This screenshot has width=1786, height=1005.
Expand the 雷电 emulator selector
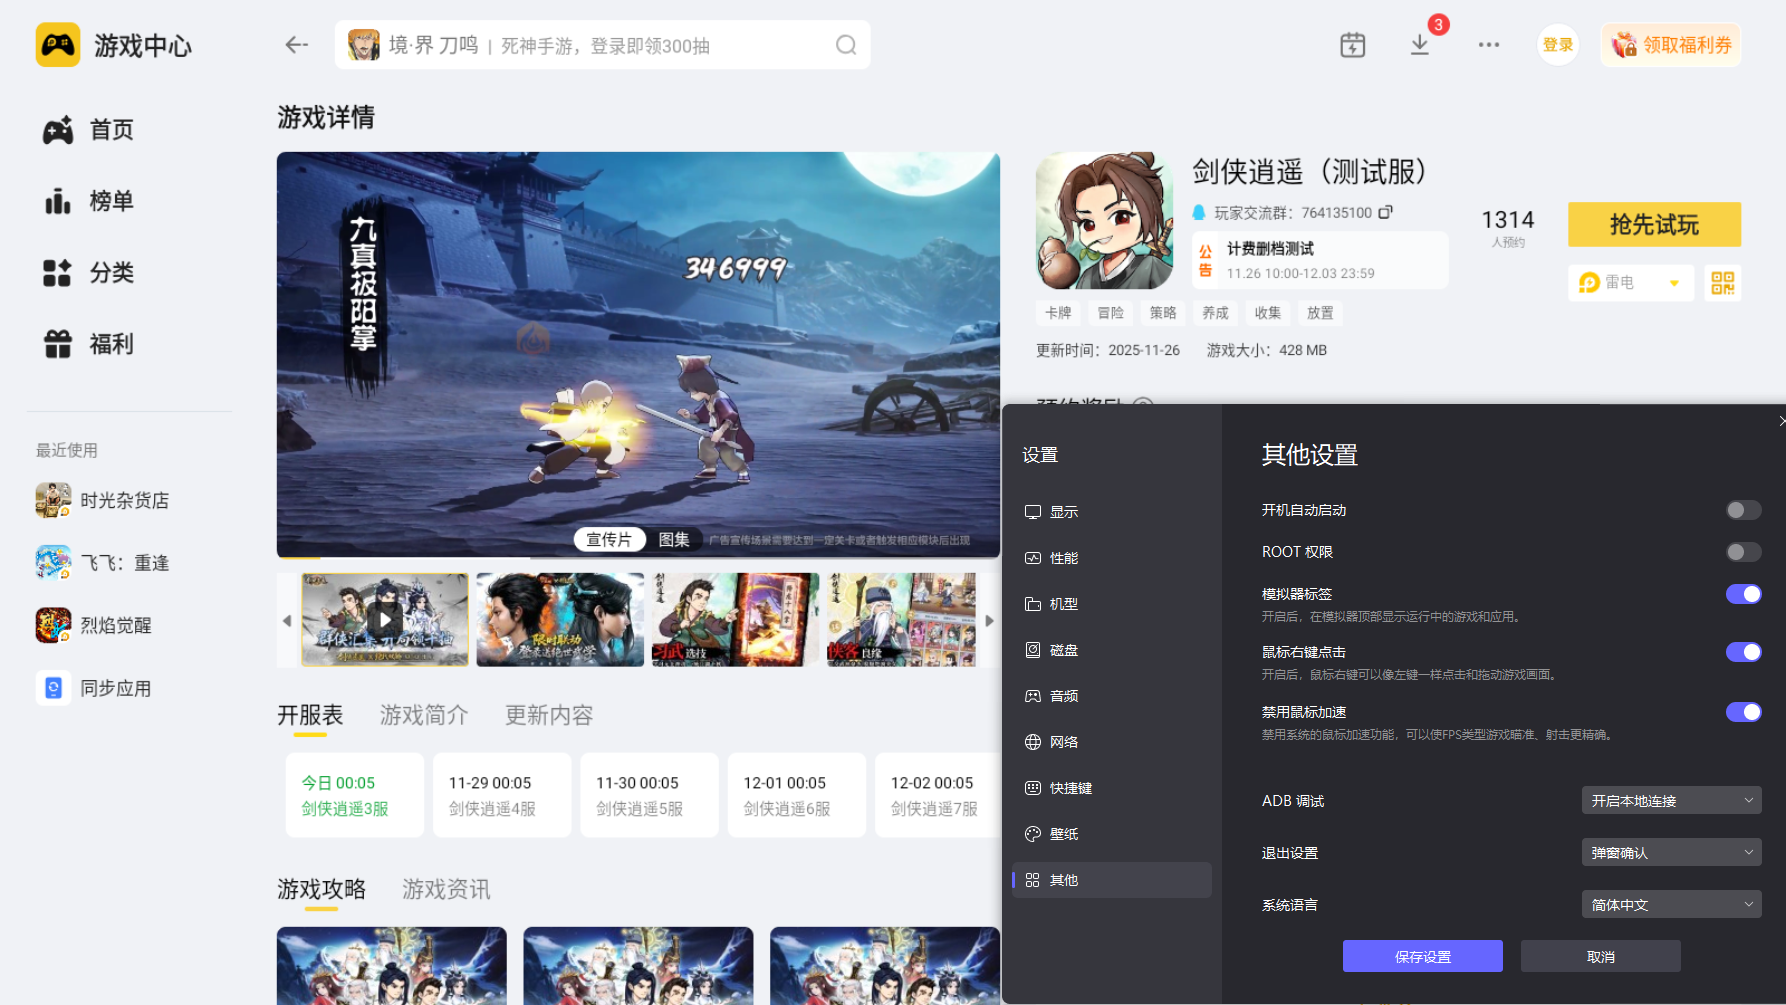coord(1675,283)
